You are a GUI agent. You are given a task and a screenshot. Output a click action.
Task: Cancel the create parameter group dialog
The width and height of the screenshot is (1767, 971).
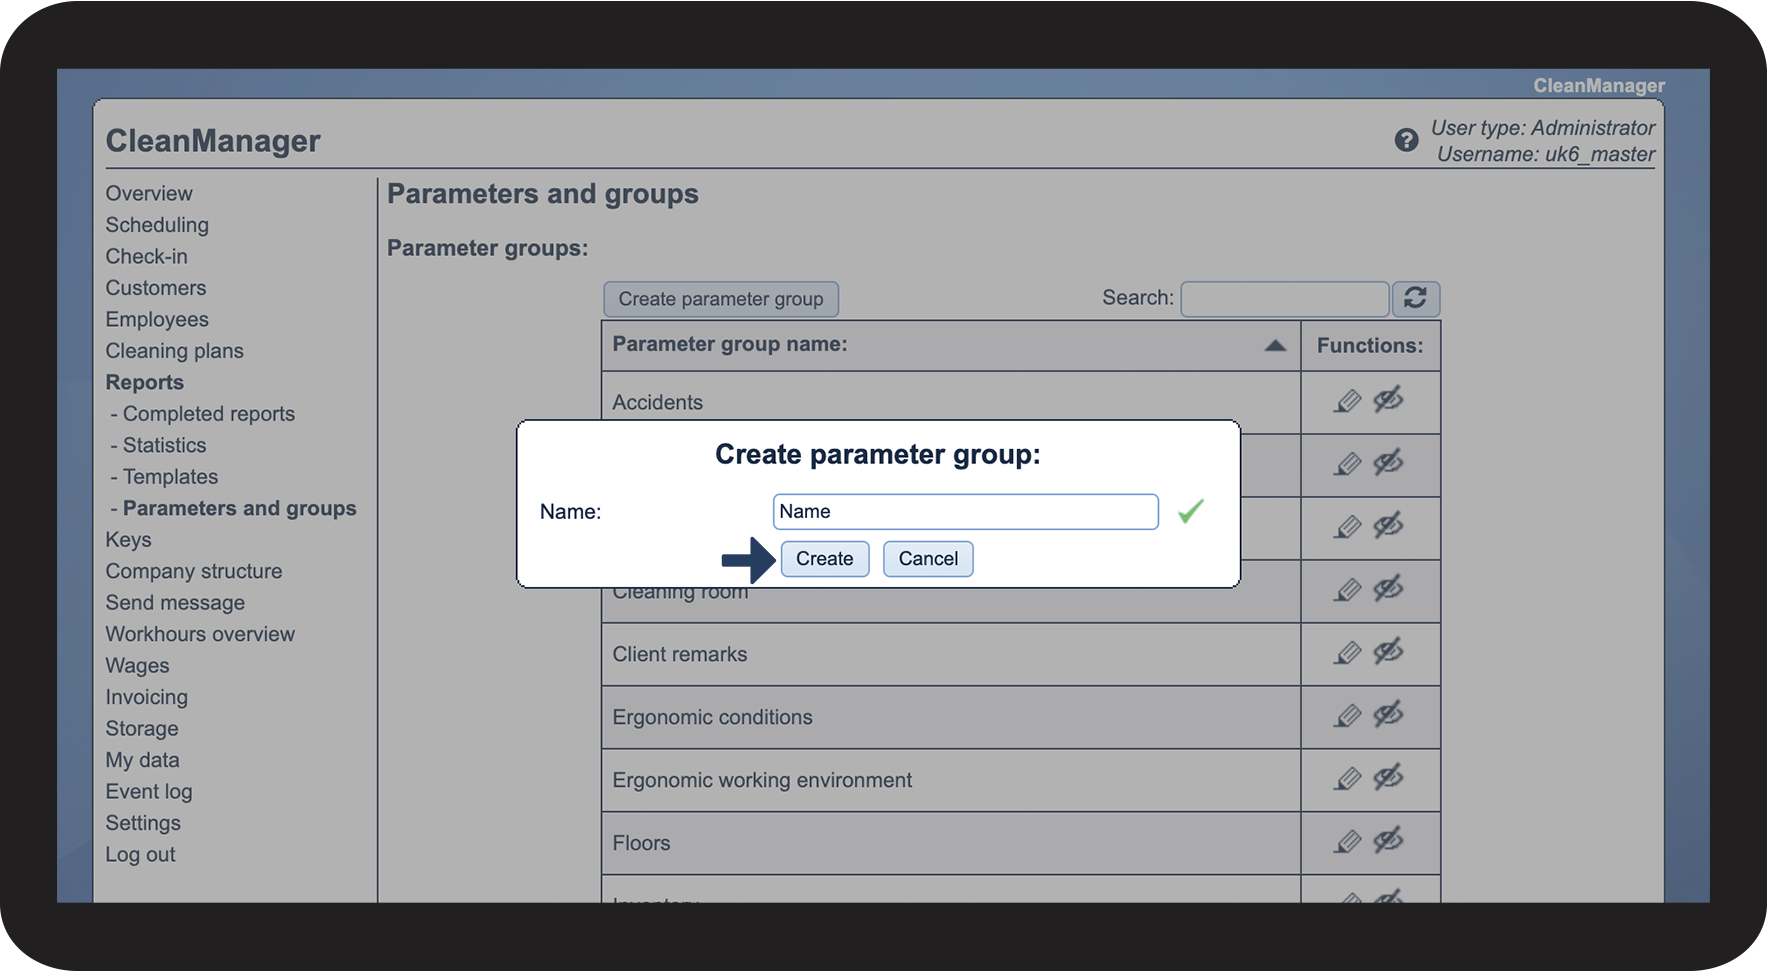pos(928,558)
